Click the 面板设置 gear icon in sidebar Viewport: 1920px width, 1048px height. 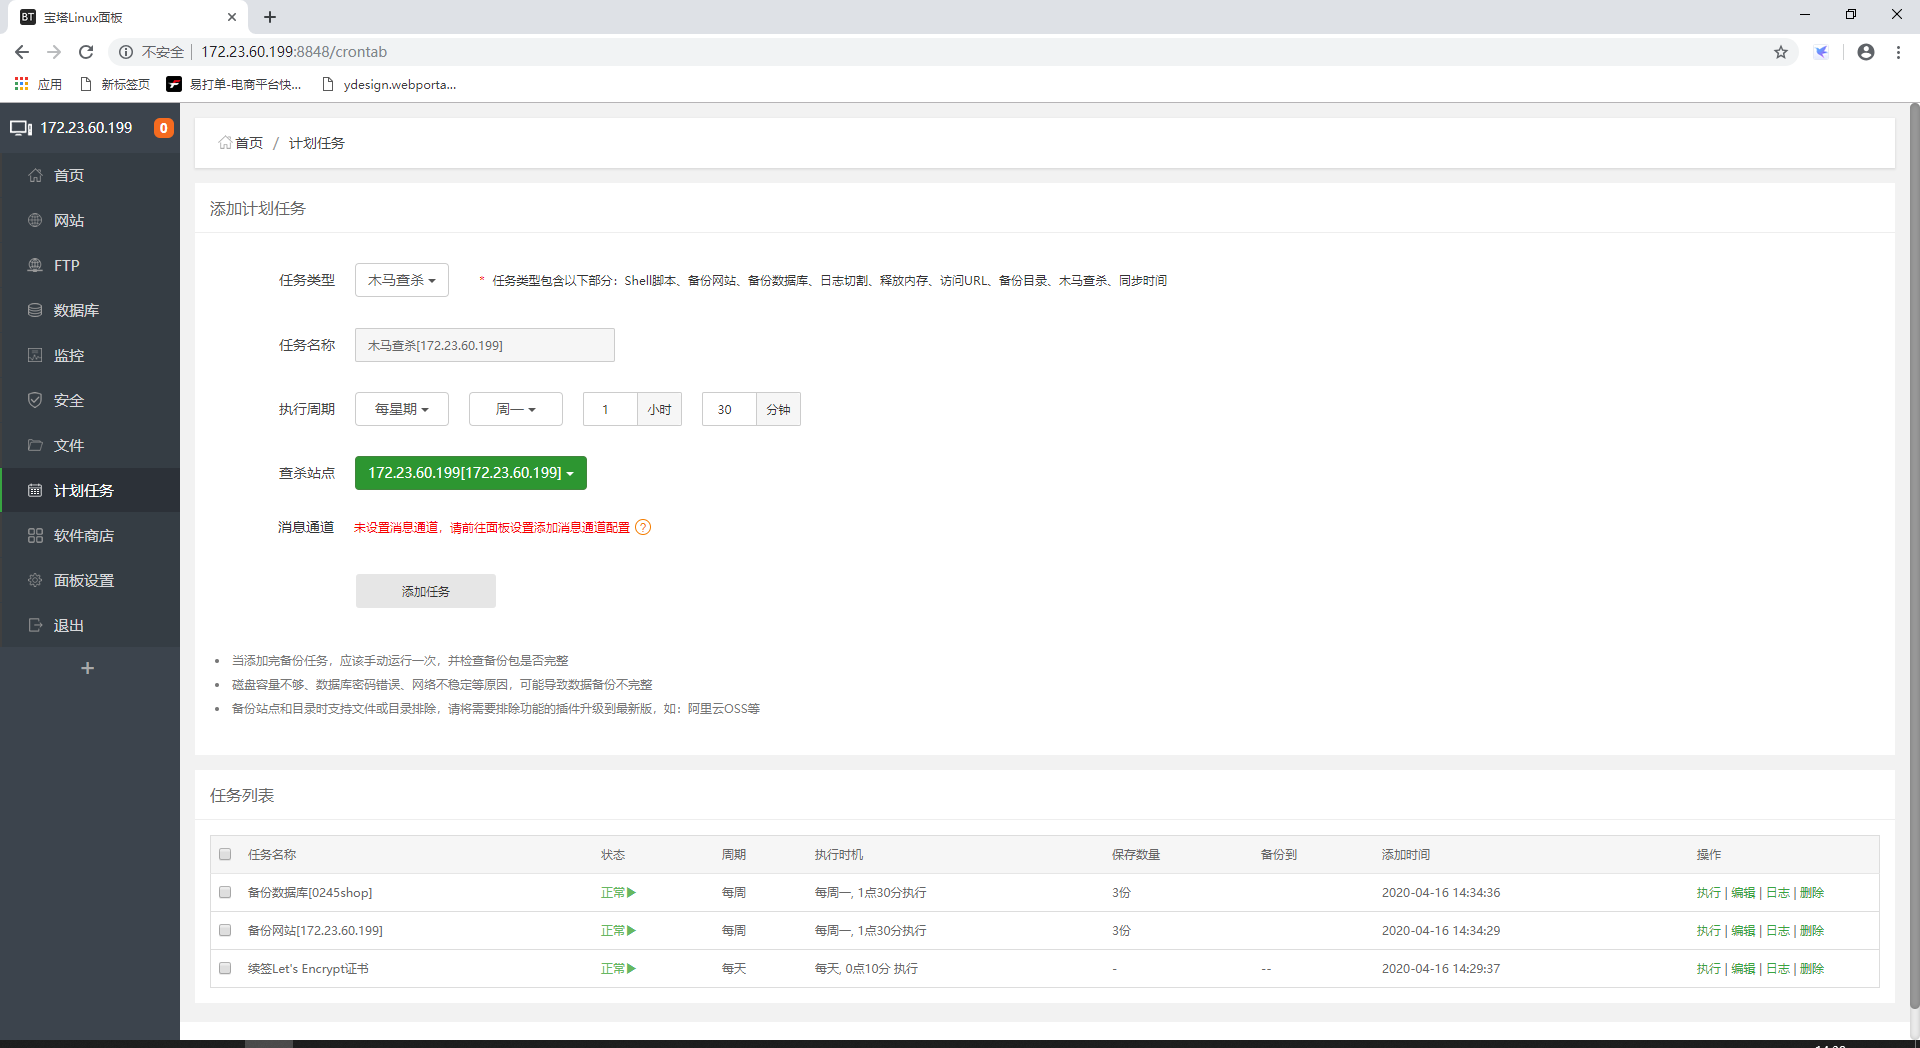coord(35,580)
